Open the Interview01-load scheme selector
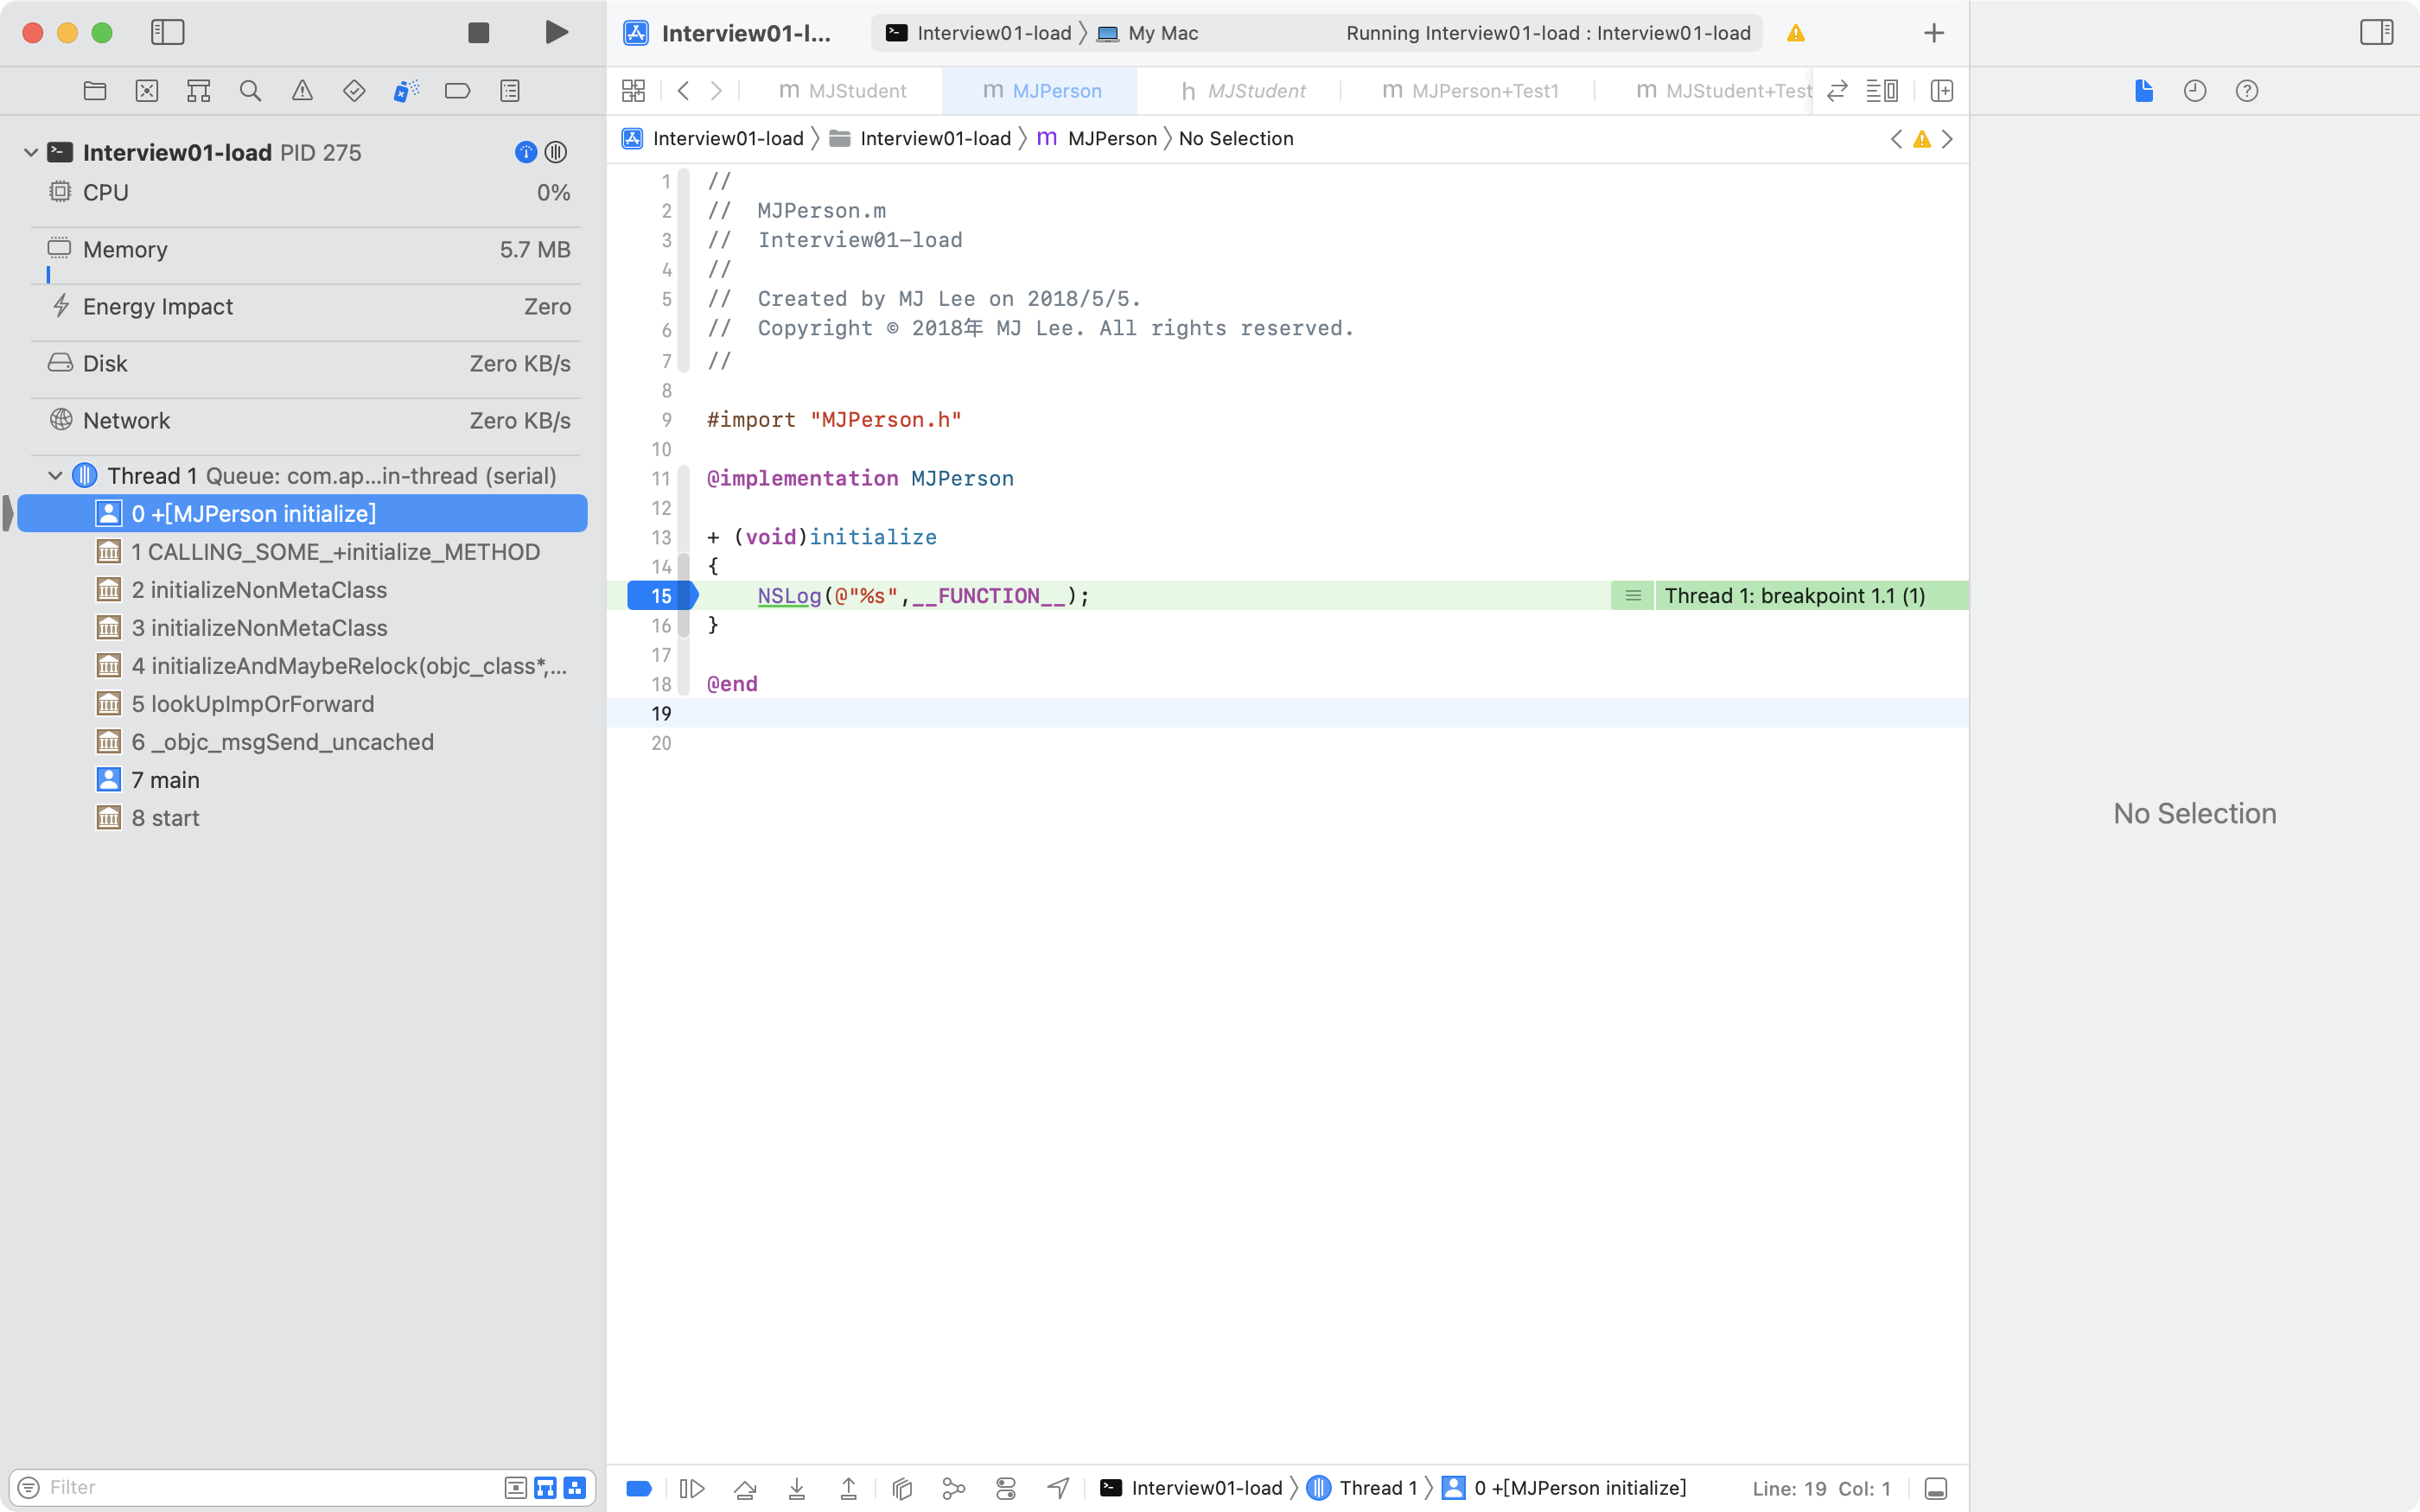Viewport: 2420px width, 1512px height. (978, 33)
